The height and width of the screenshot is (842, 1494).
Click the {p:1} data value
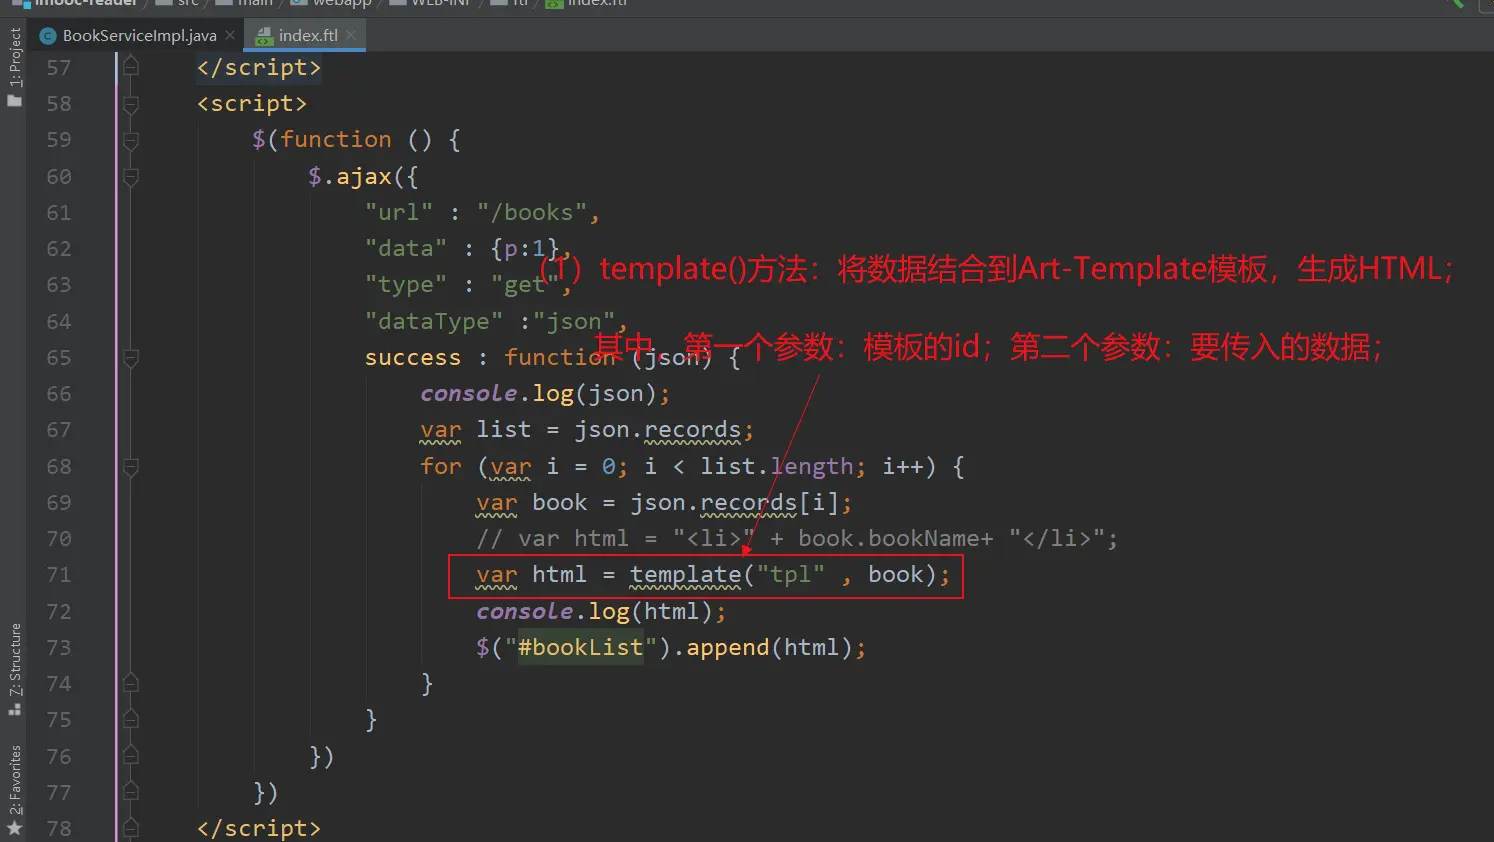[525, 248]
